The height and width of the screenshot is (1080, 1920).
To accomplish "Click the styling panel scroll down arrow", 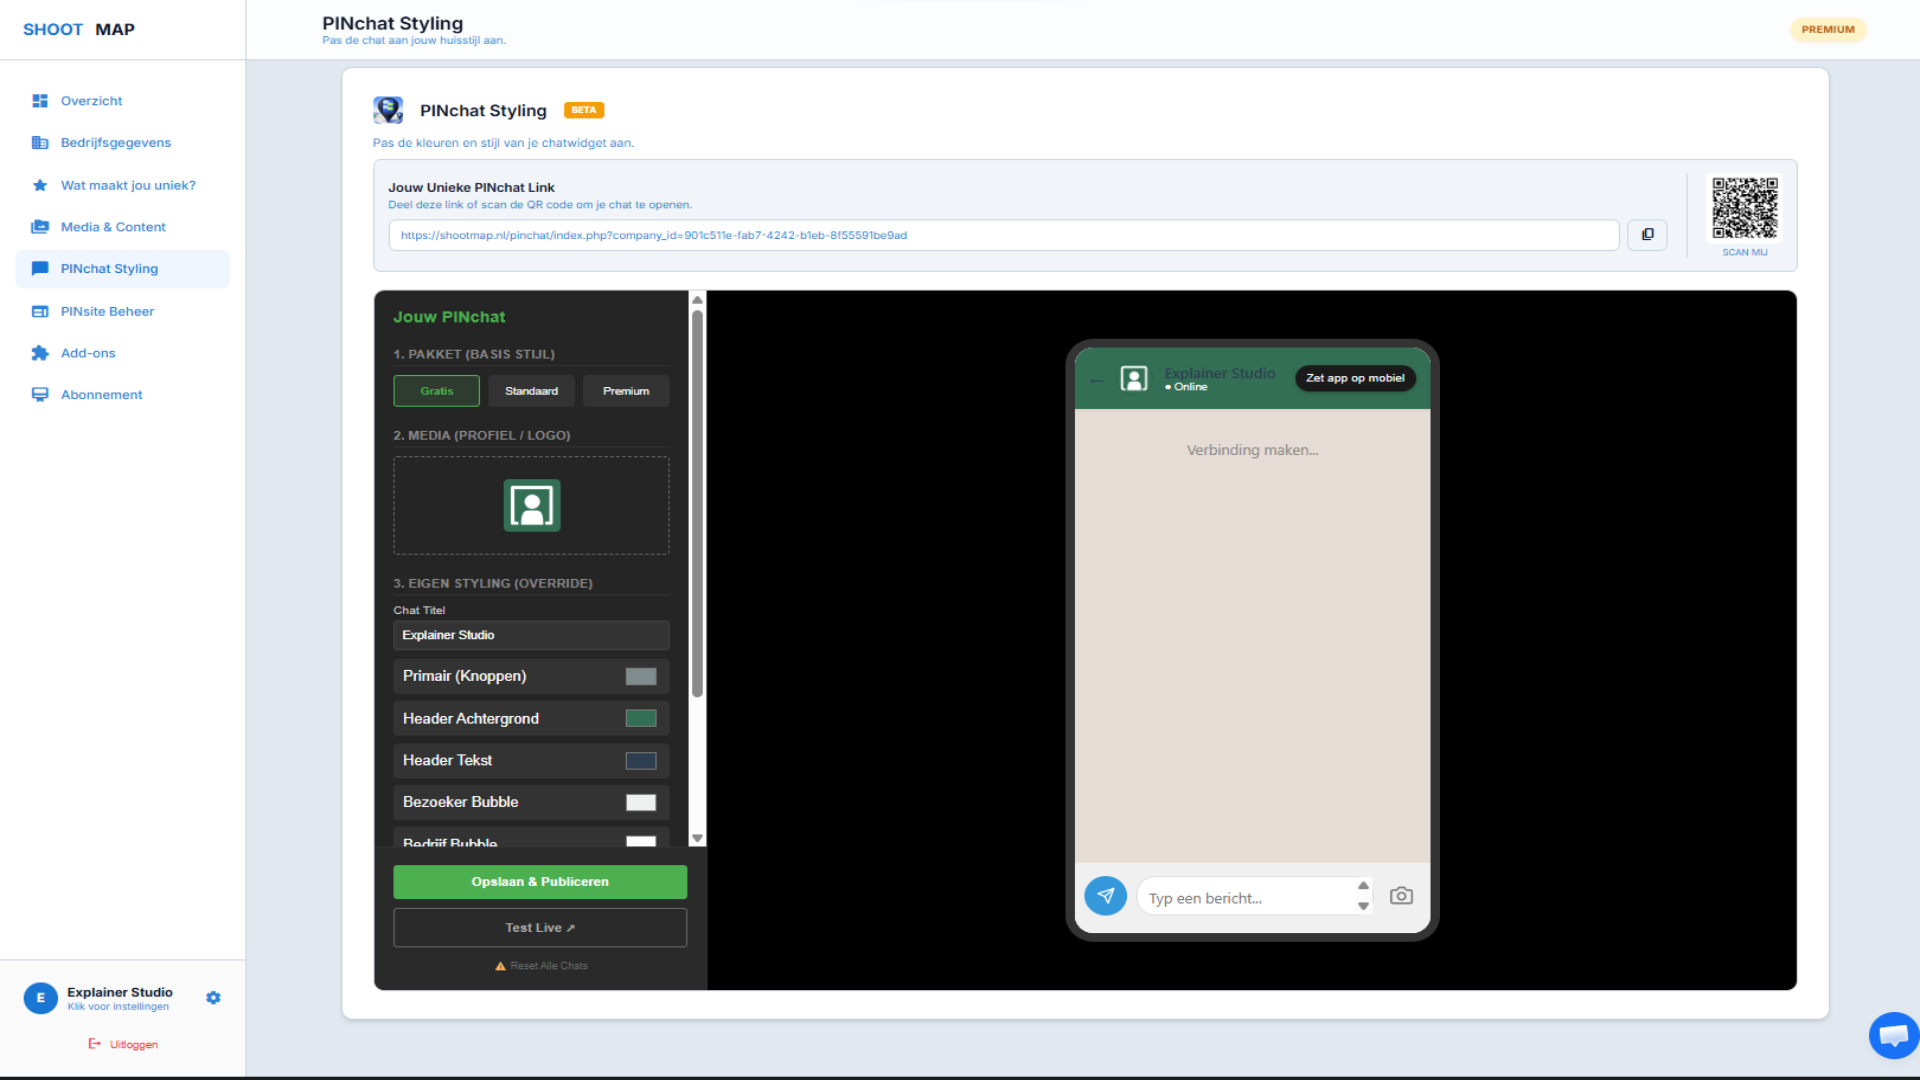I will pos(697,838).
